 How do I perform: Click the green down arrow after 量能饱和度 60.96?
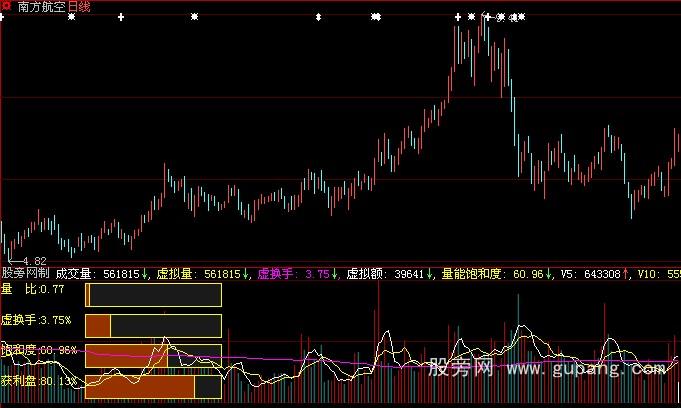pos(549,274)
